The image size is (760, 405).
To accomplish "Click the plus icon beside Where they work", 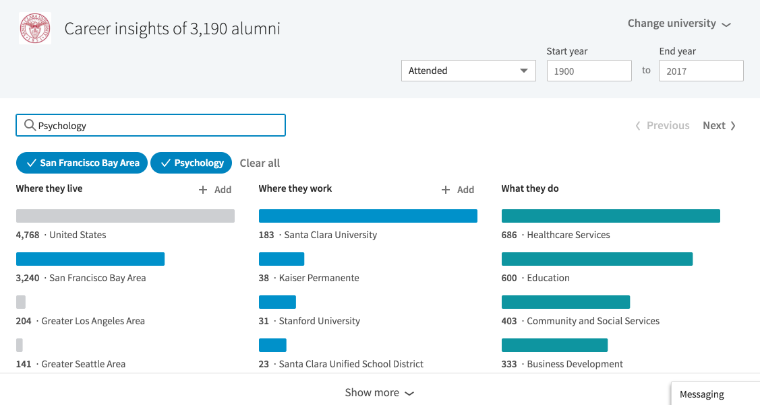I will [x=446, y=189].
